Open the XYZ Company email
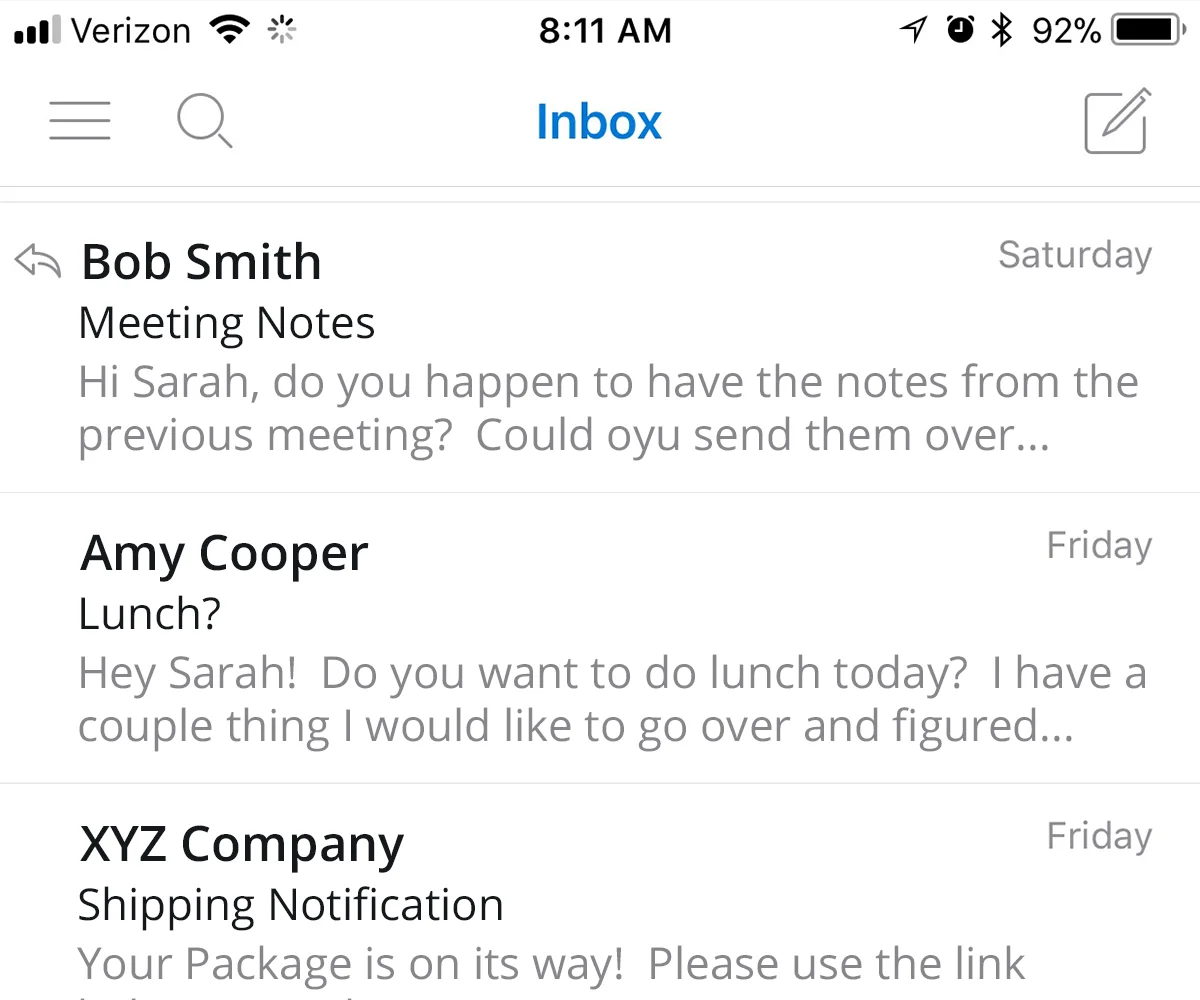The width and height of the screenshot is (1200, 1000). coord(600,892)
